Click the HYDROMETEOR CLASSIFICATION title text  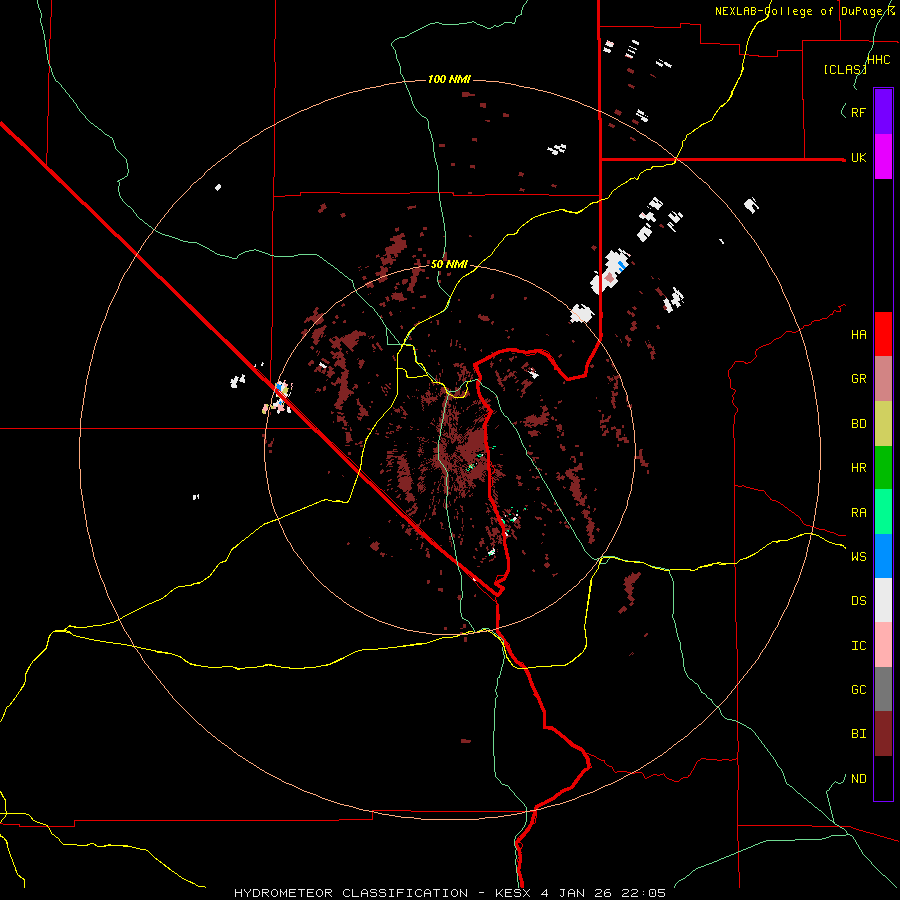coord(351,893)
